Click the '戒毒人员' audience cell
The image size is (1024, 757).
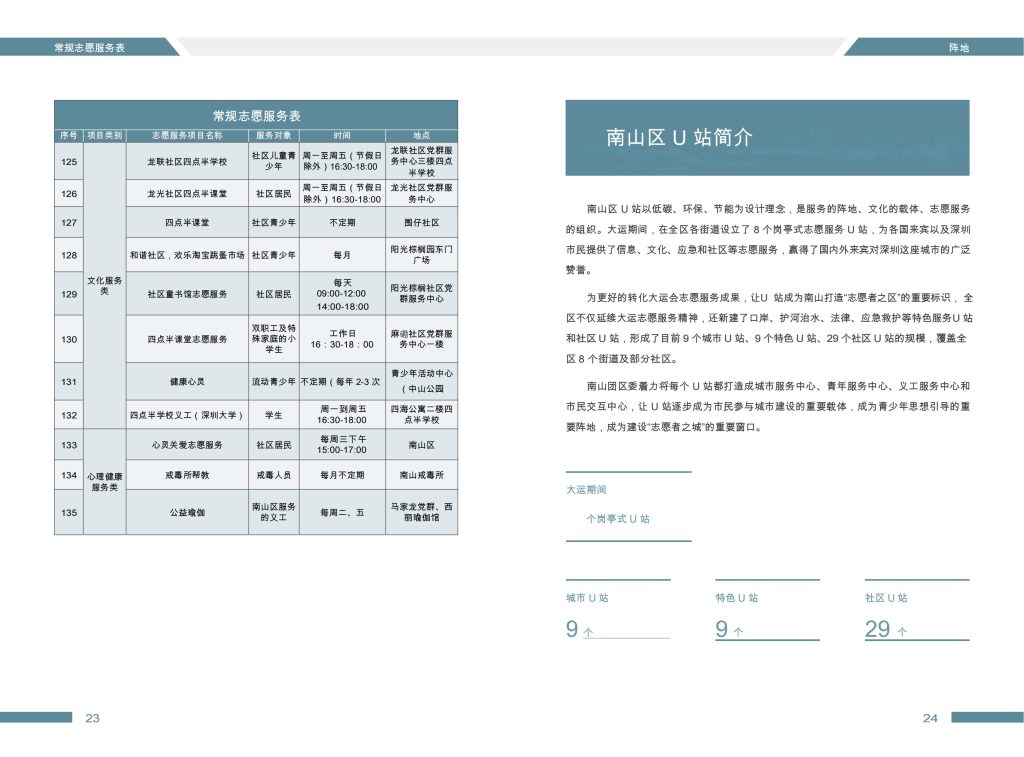(x=274, y=475)
